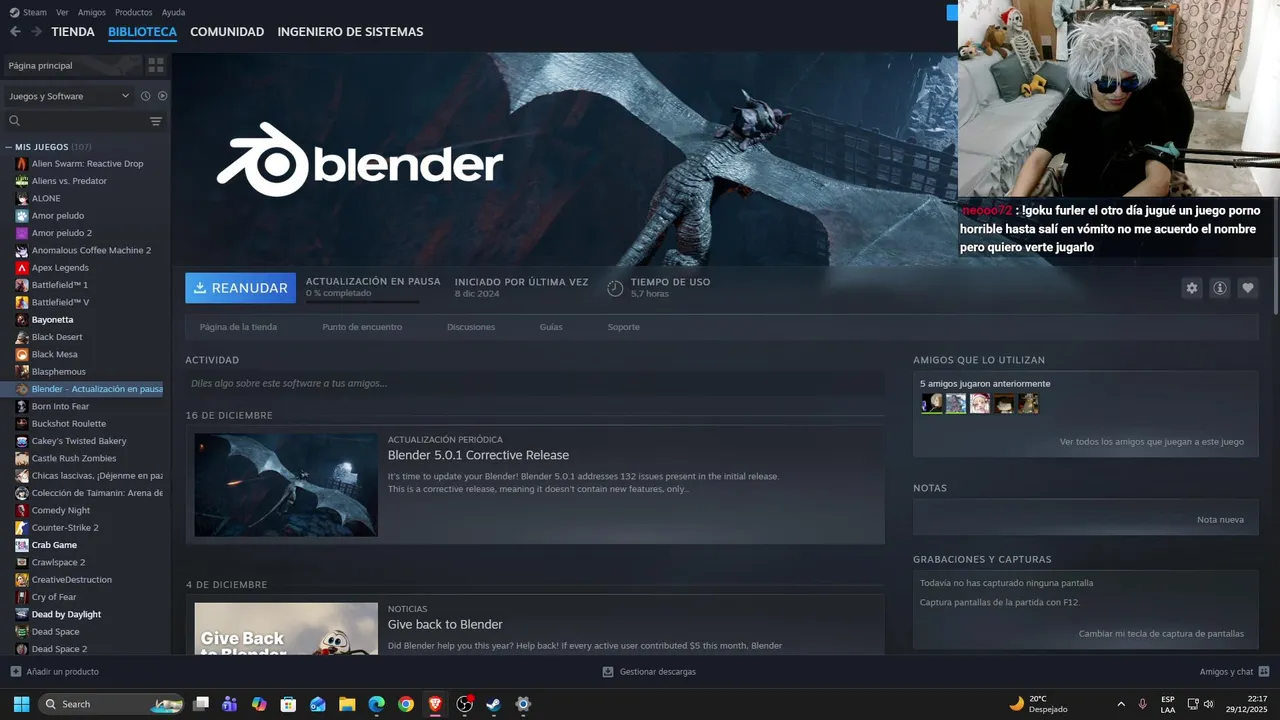Viewport: 1280px width, 720px height.
Task: Open the Amigos menu
Action: coord(92,12)
